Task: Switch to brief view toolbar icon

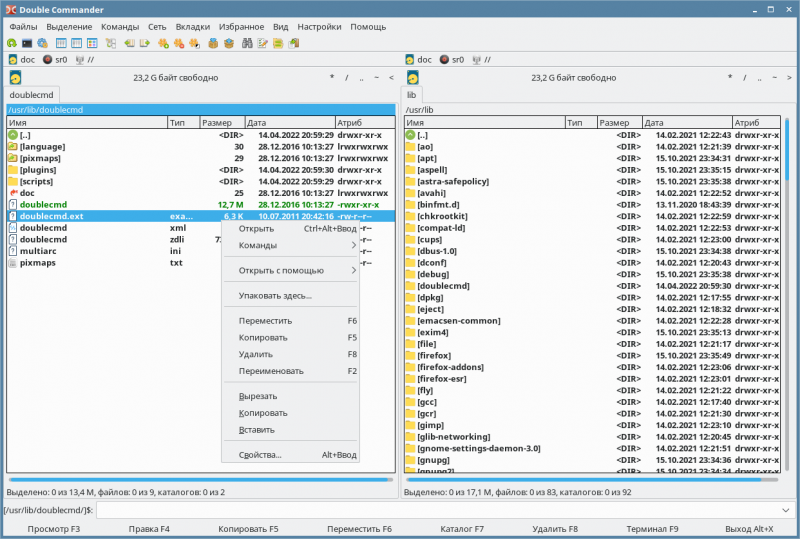Action: click(61, 43)
